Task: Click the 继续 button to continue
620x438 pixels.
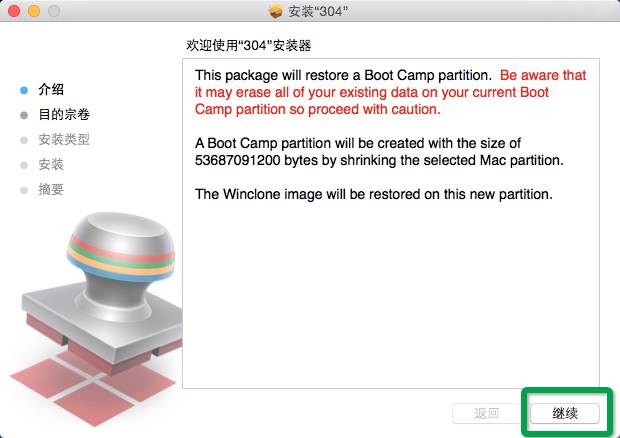Action: click(565, 413)
